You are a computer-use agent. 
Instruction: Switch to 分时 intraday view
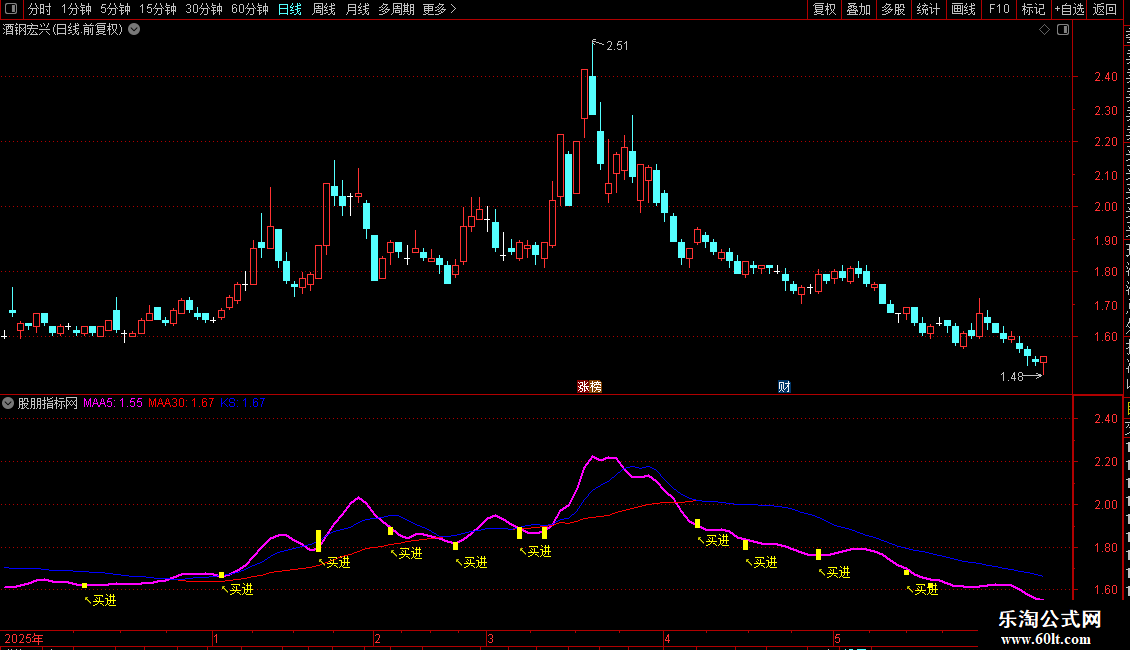pyautogui.click(x=40, y=9)
